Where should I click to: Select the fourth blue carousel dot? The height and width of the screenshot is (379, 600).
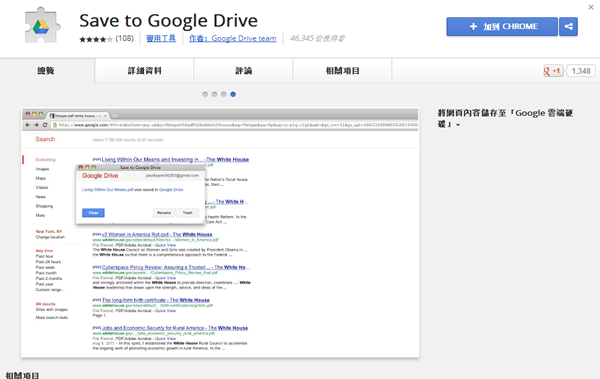click(233, 94)
